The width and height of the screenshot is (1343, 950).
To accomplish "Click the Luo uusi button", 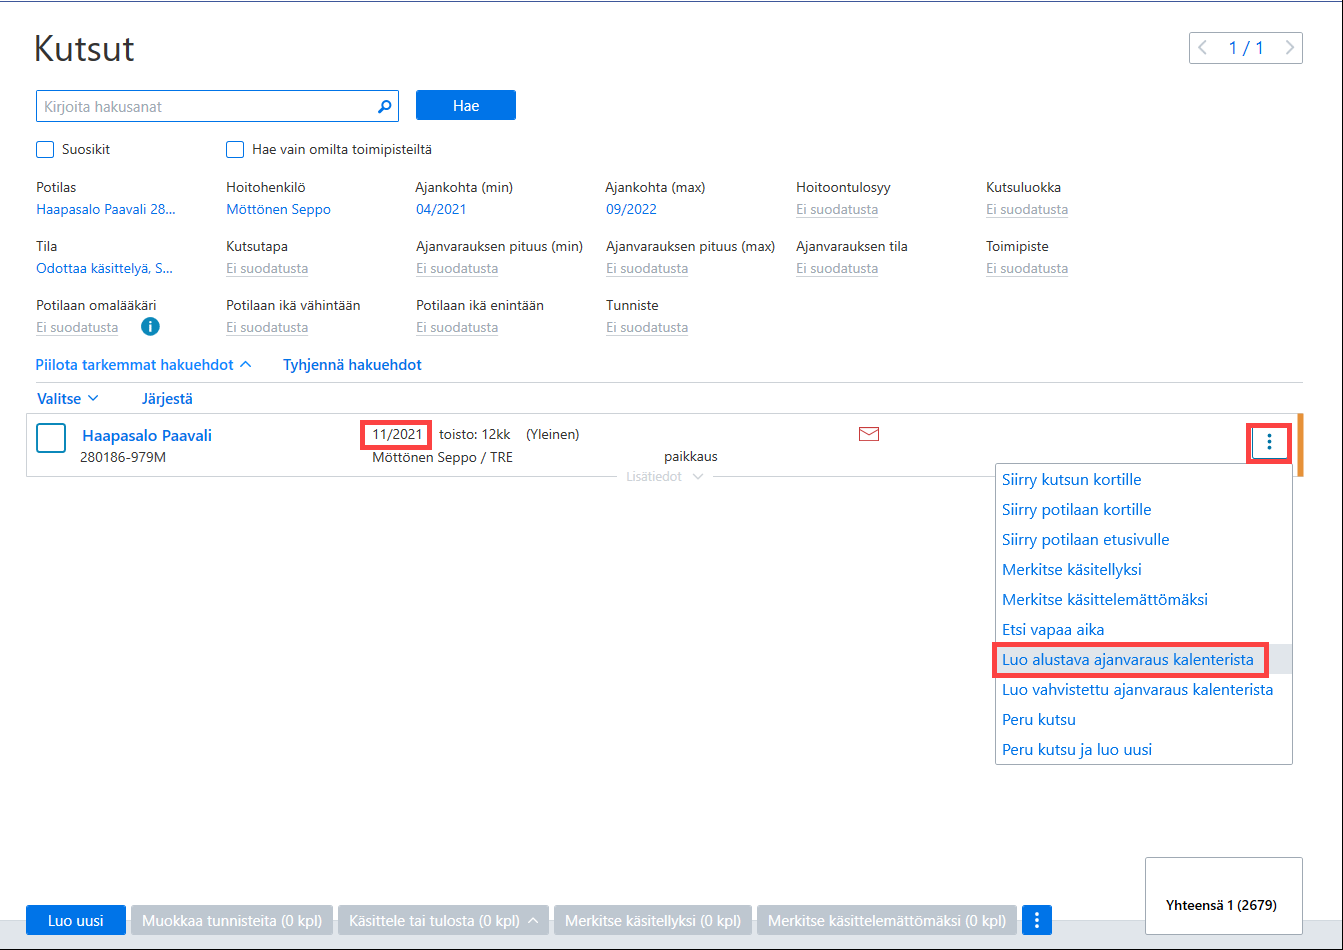I will pyautogui.click(x=76, y=920).
